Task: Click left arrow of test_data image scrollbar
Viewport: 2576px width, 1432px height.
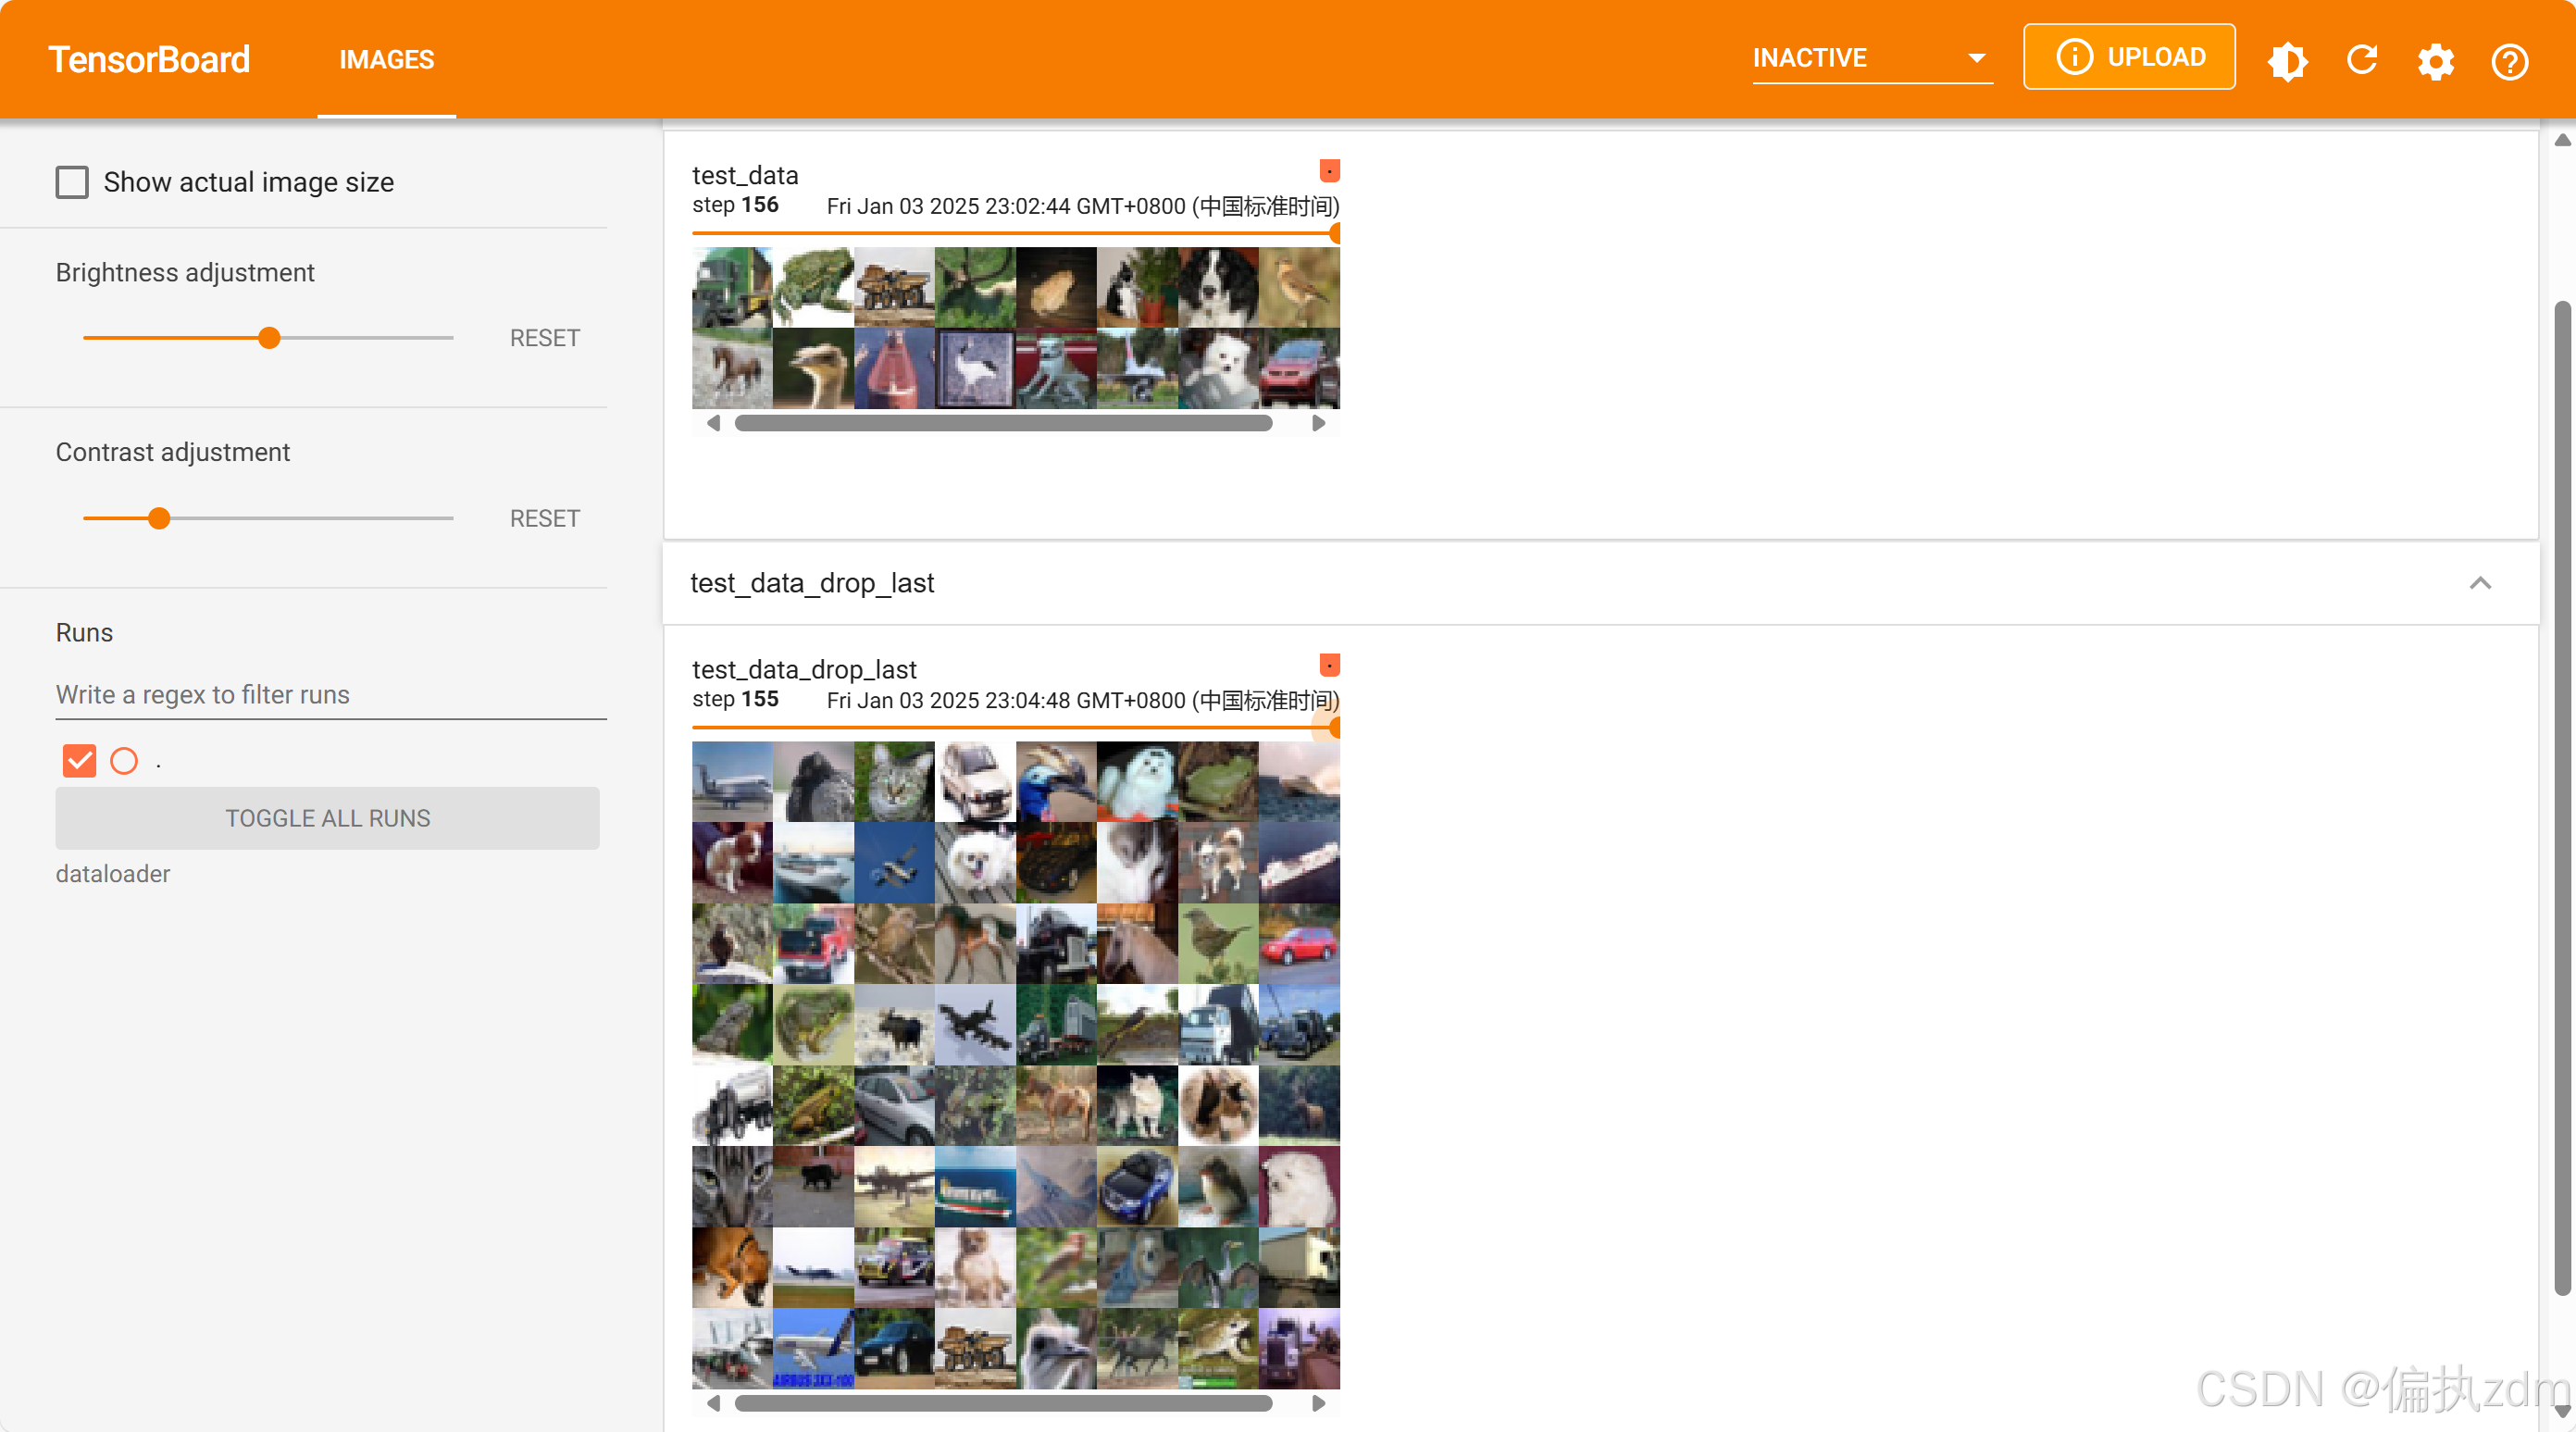Action: click(713, 423)
